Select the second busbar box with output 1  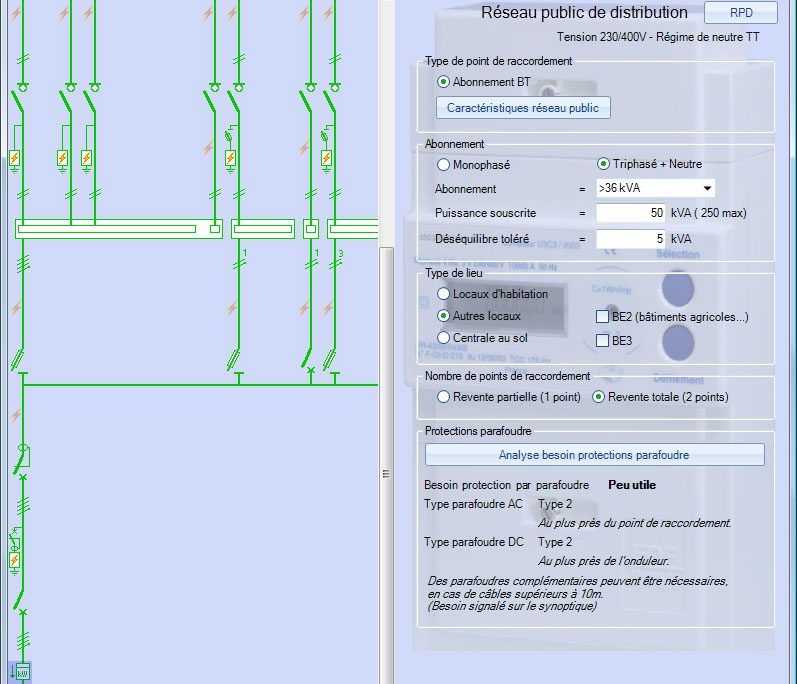click(x=263, y=229)
